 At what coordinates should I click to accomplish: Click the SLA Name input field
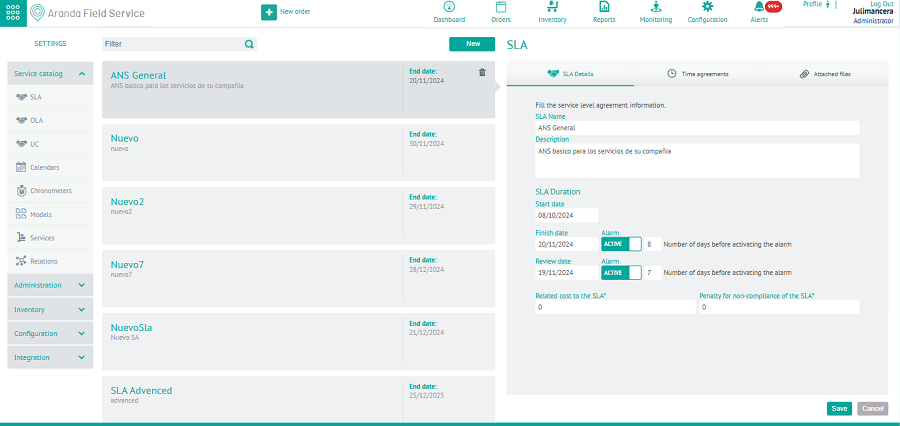tap(697, 128)
